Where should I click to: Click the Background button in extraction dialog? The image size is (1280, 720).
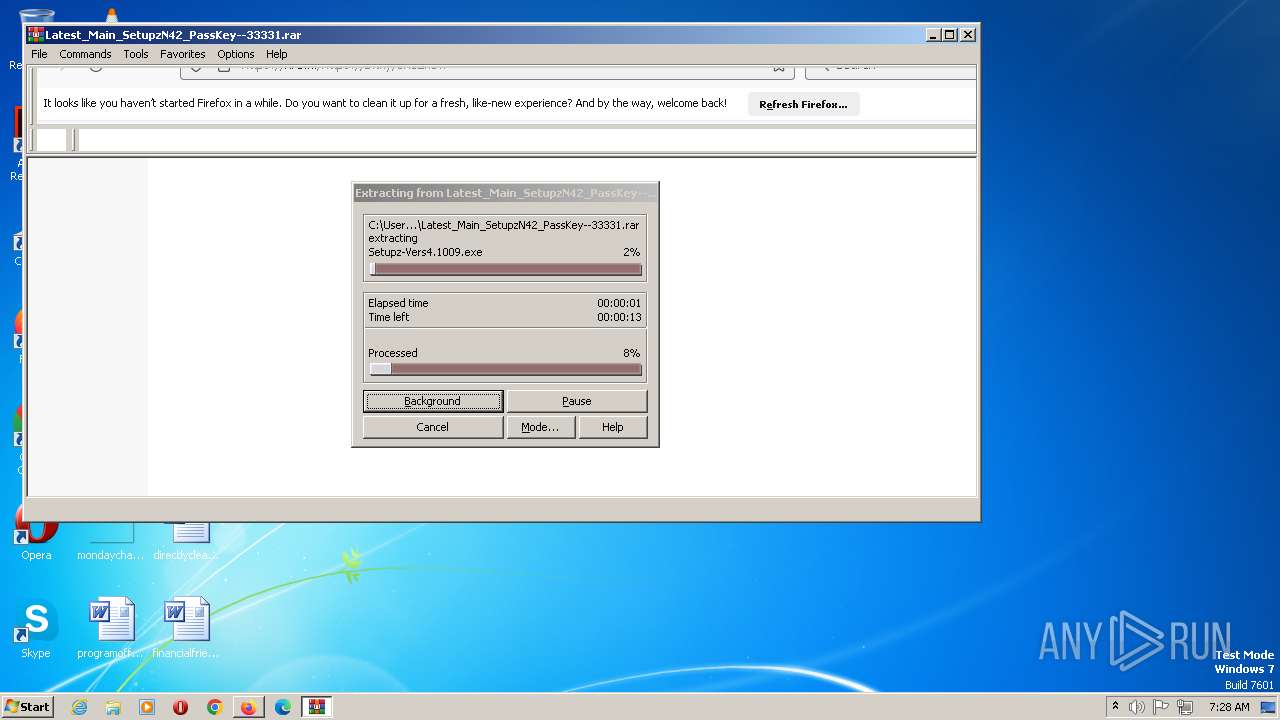pos(433,401)
